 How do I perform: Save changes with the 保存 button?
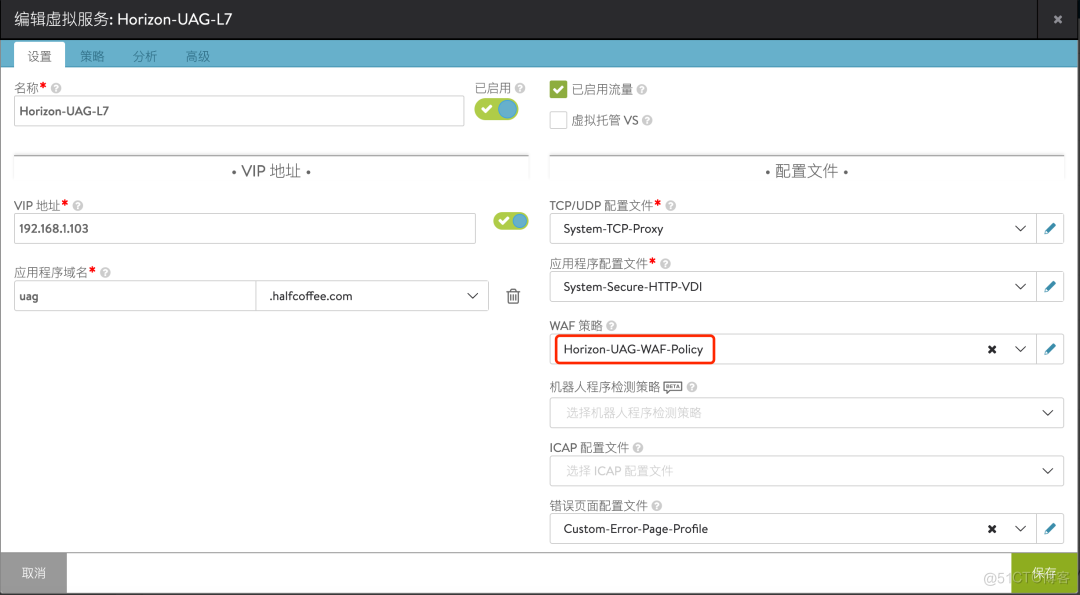(x=1043, y=572)
